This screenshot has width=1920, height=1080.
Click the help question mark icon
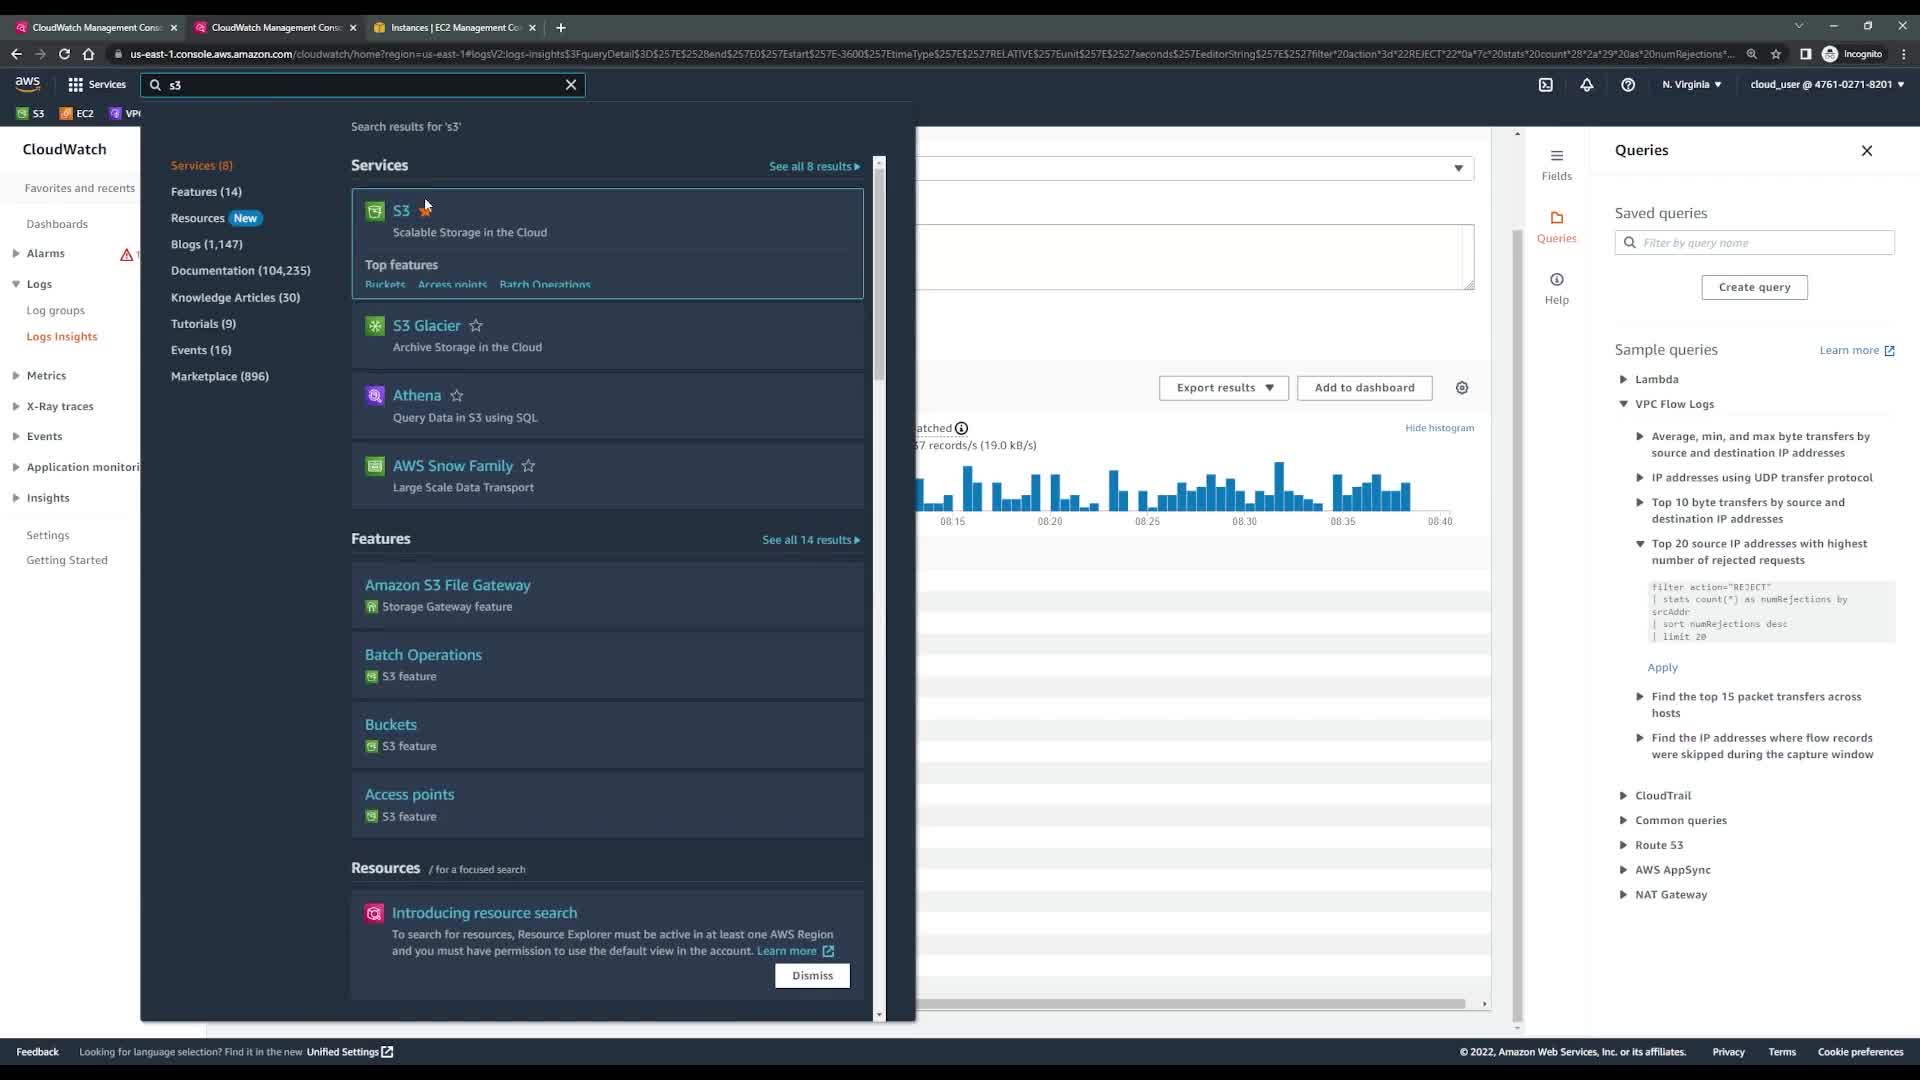(x=1627, y=85)
